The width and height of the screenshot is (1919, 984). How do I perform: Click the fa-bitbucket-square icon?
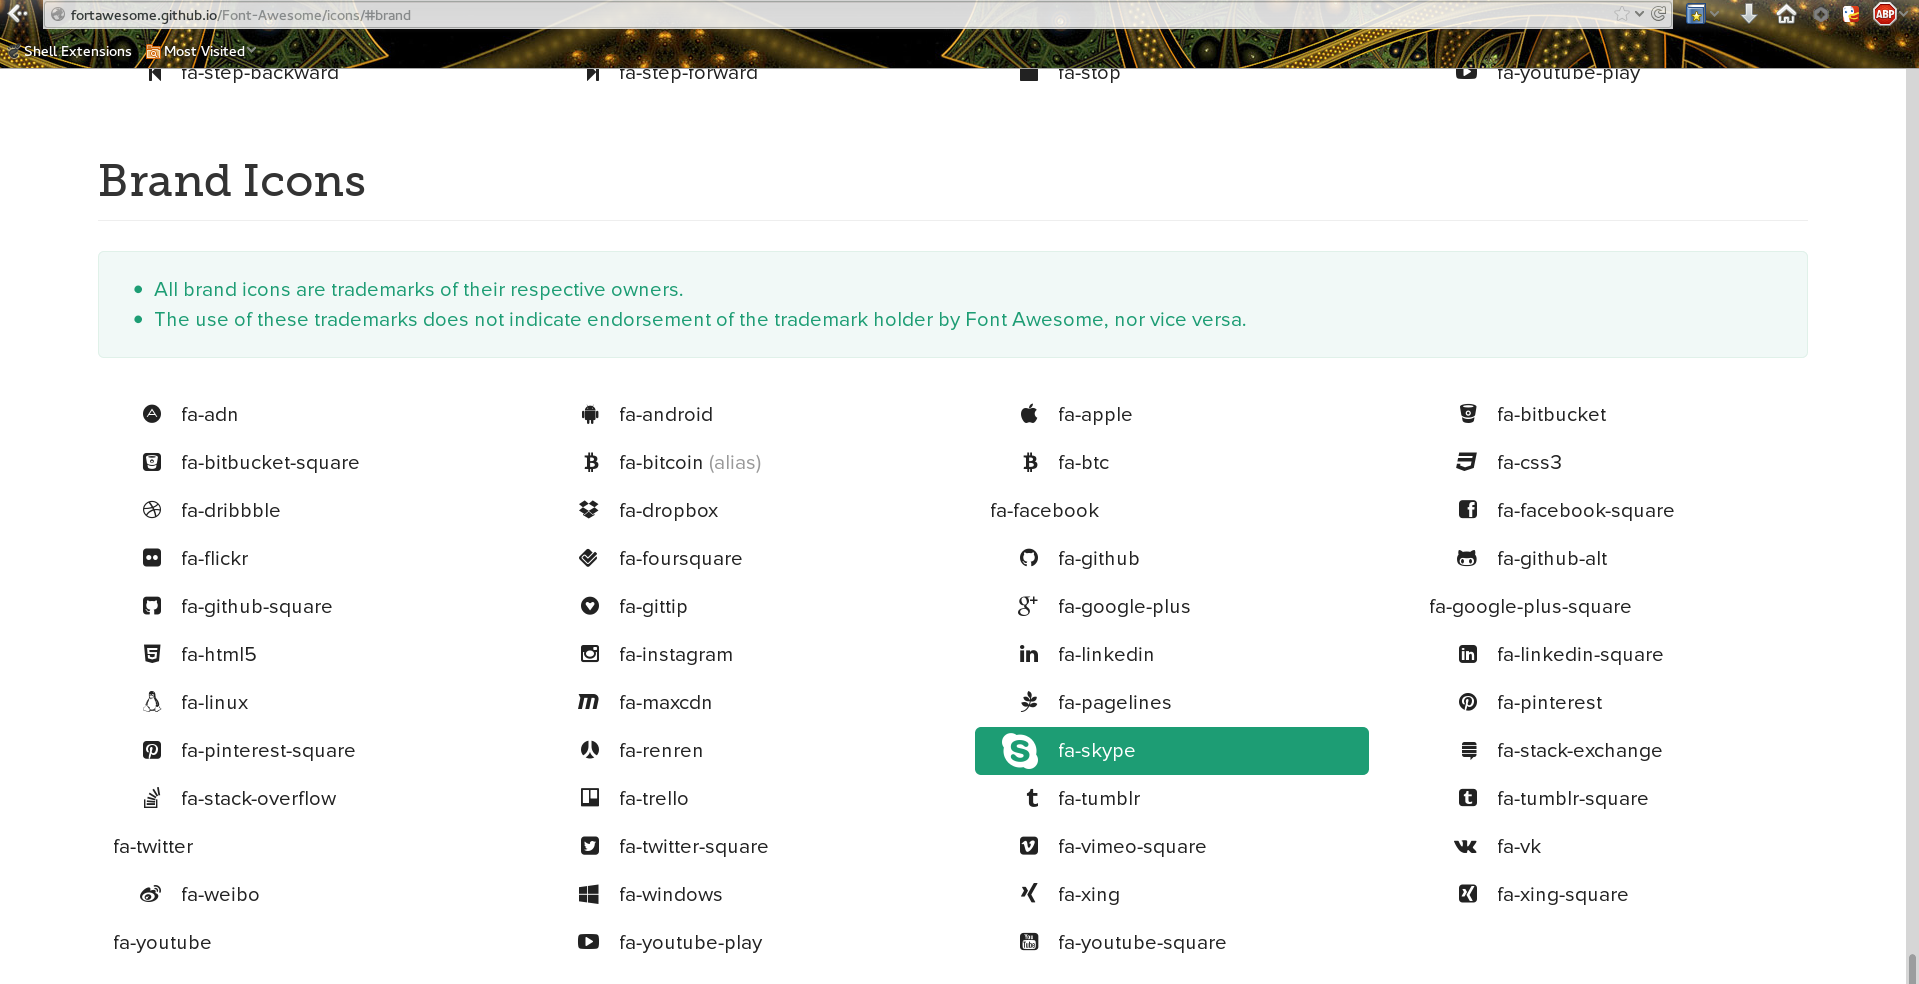pos(152,462)
